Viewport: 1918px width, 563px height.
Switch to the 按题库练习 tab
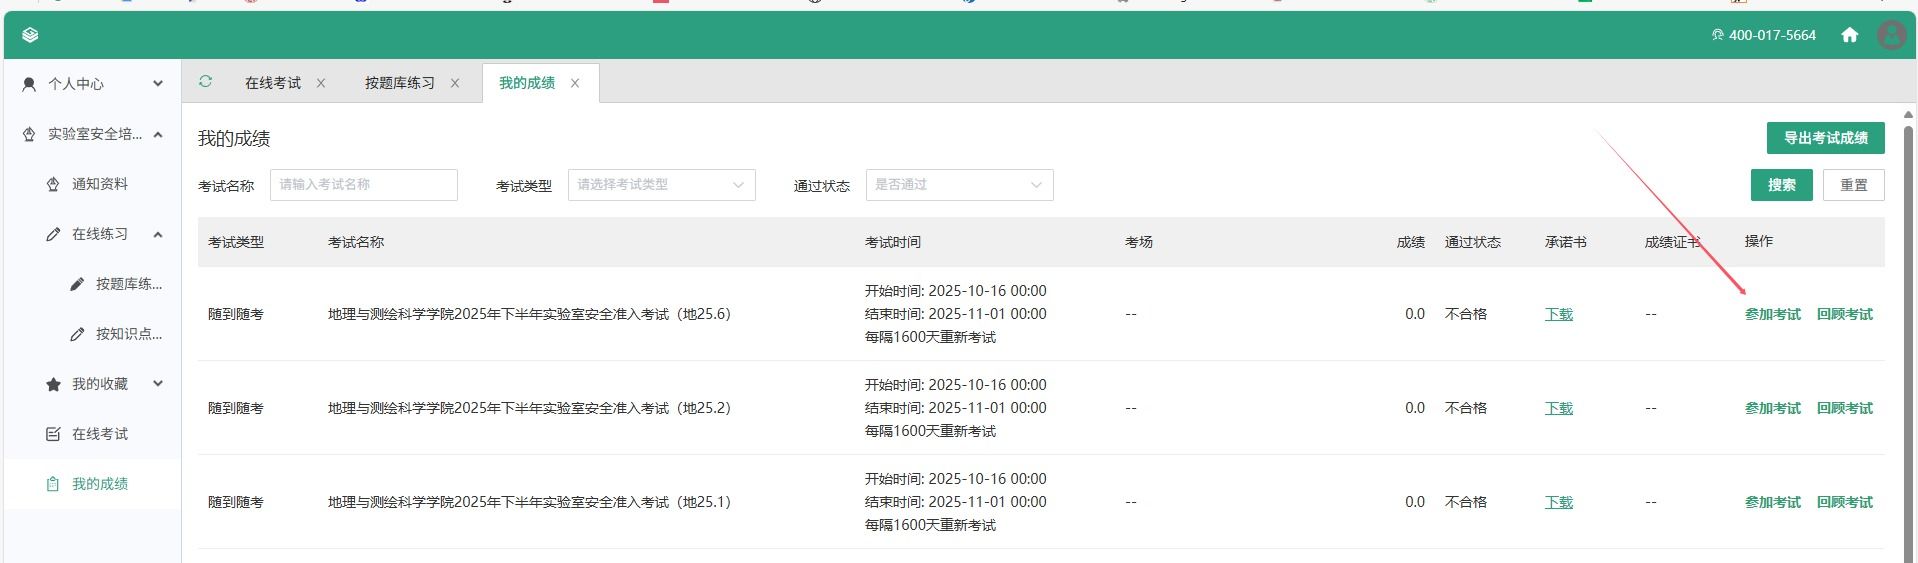pyautogui.click(x=399, y=83)
